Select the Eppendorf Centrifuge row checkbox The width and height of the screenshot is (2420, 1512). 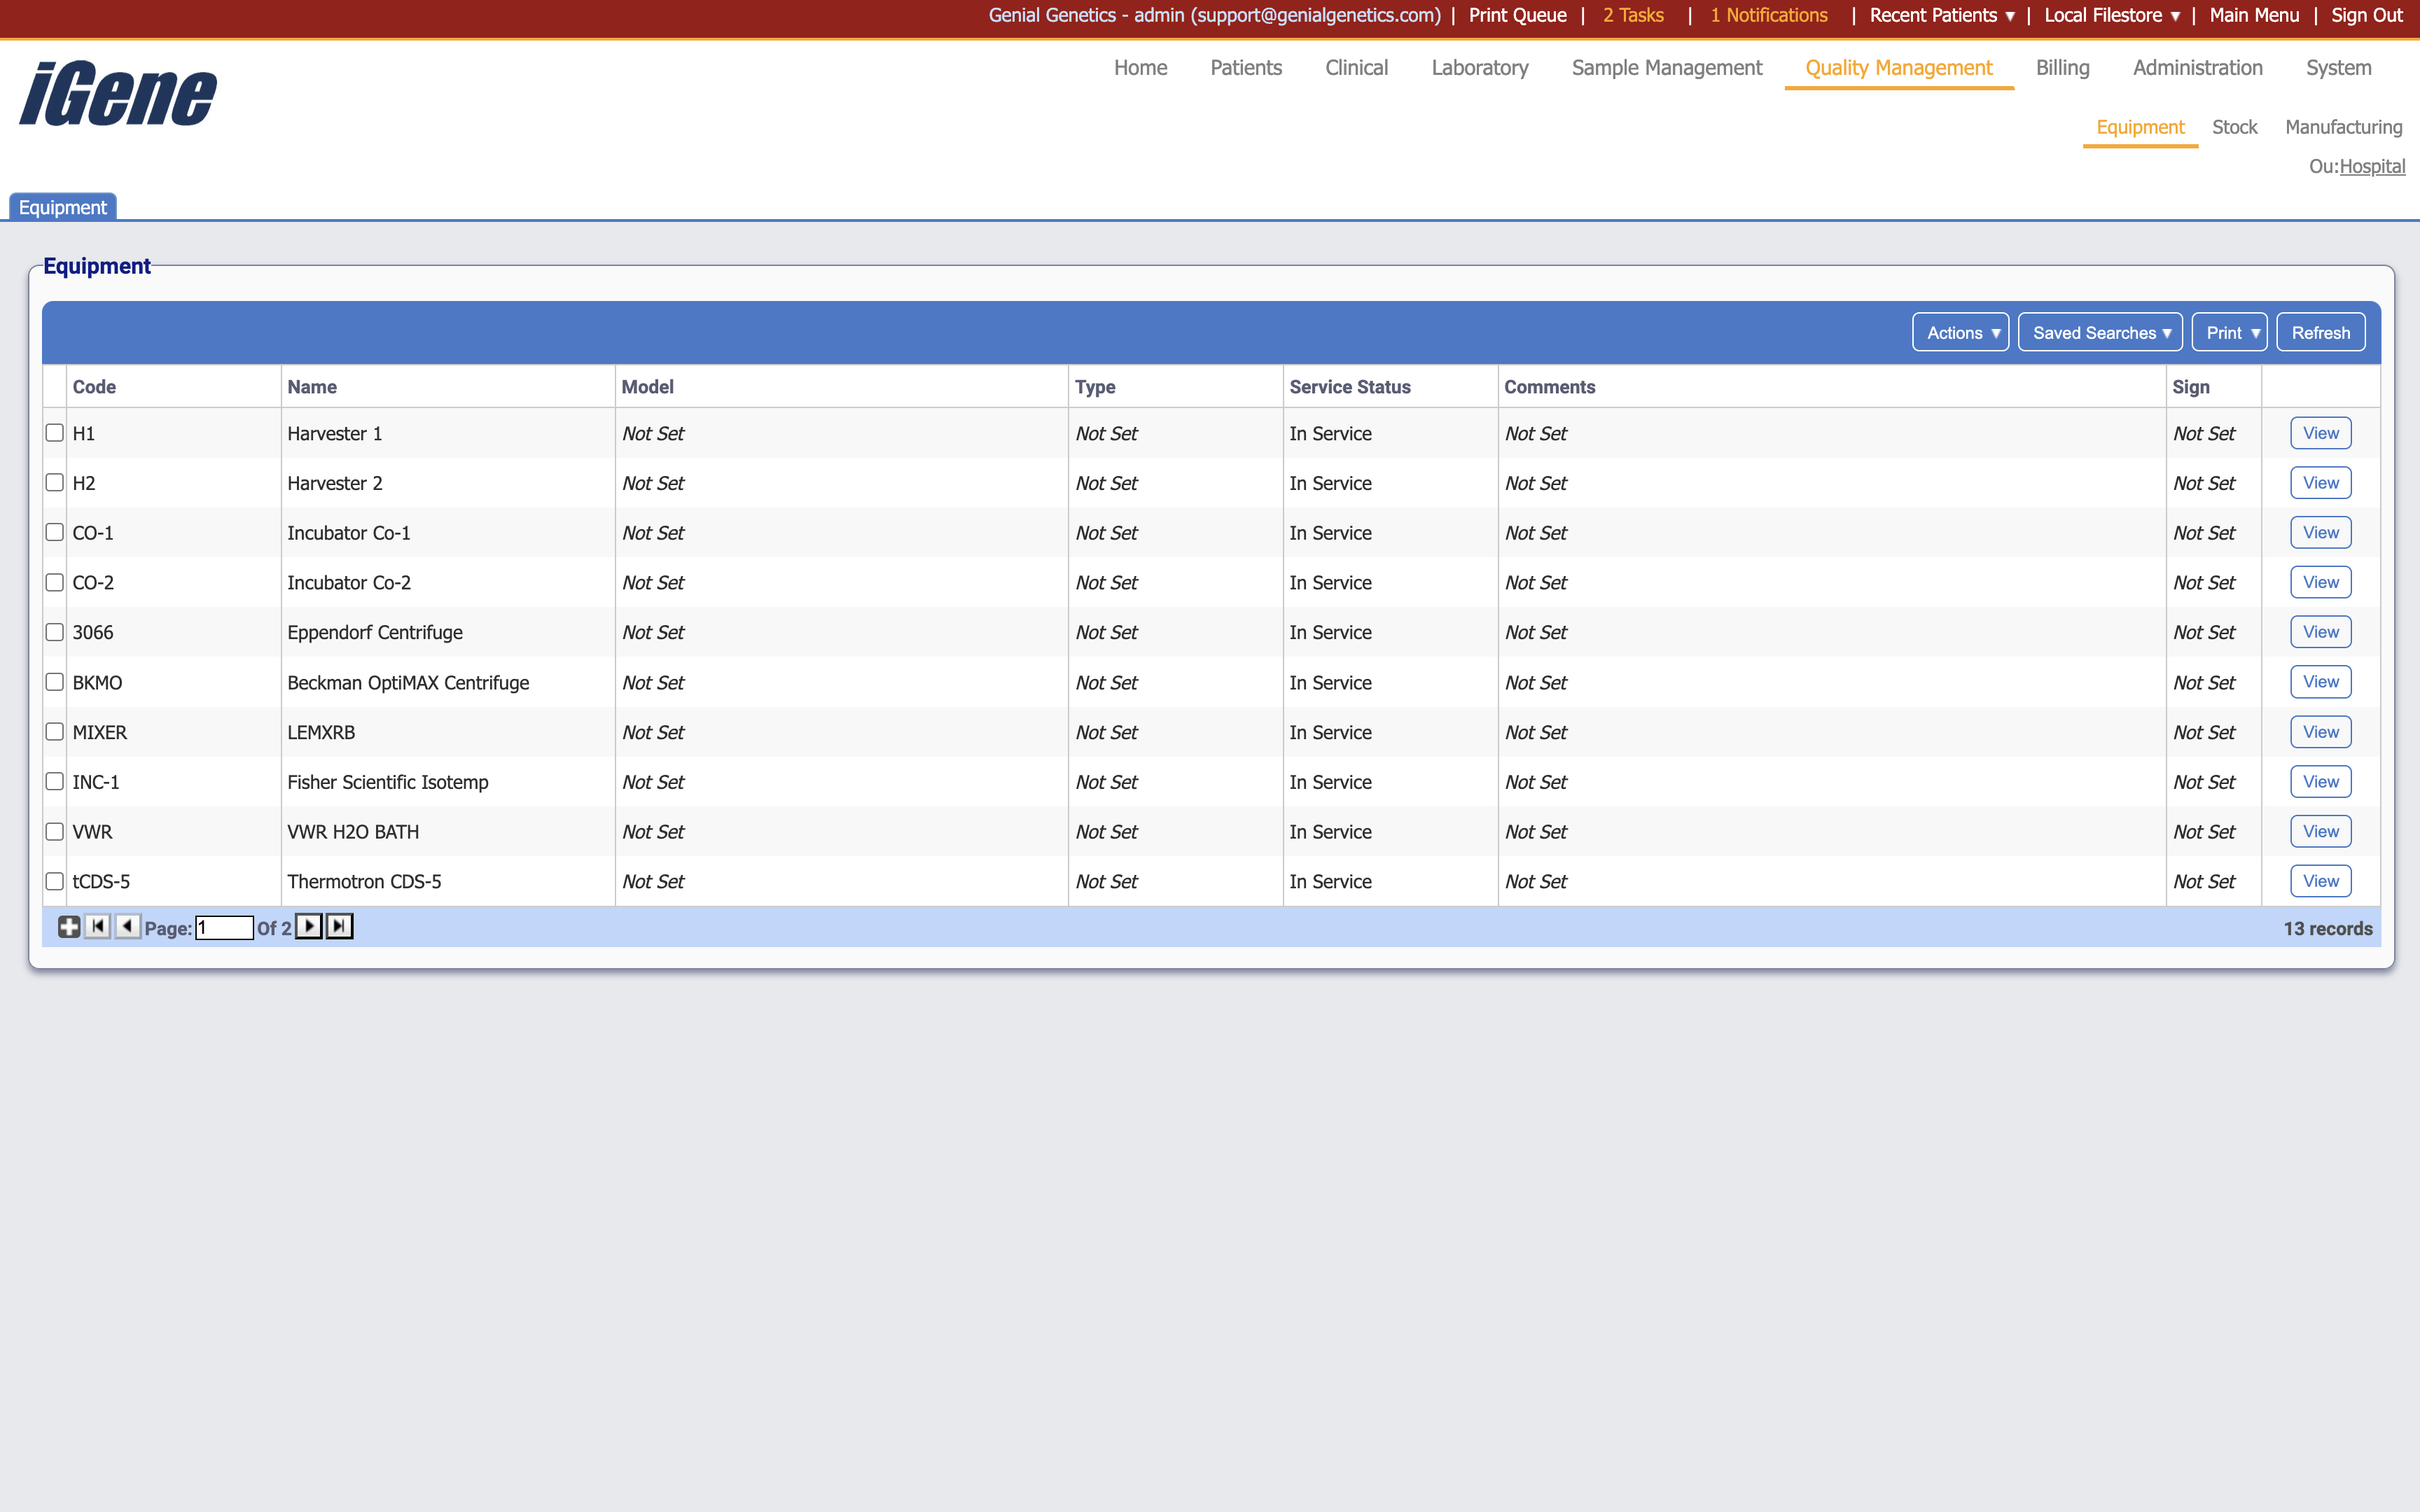[55, 632]
